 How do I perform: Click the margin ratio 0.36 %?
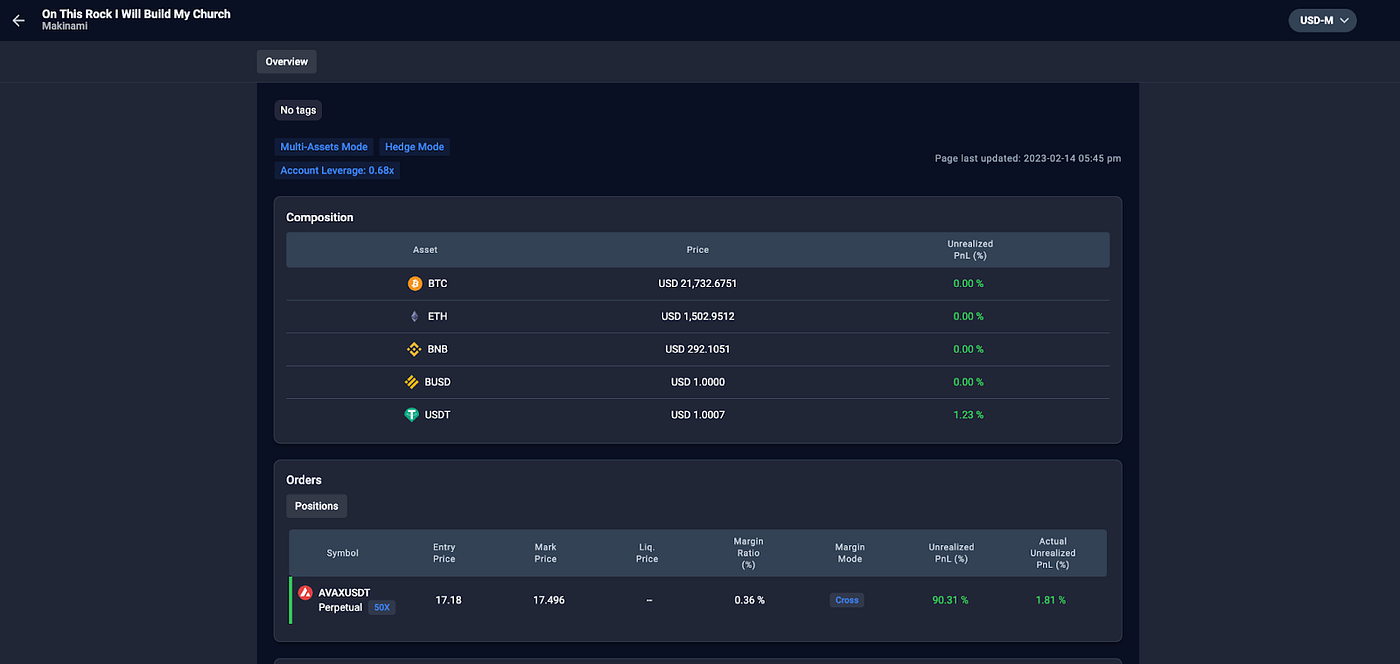749,601
